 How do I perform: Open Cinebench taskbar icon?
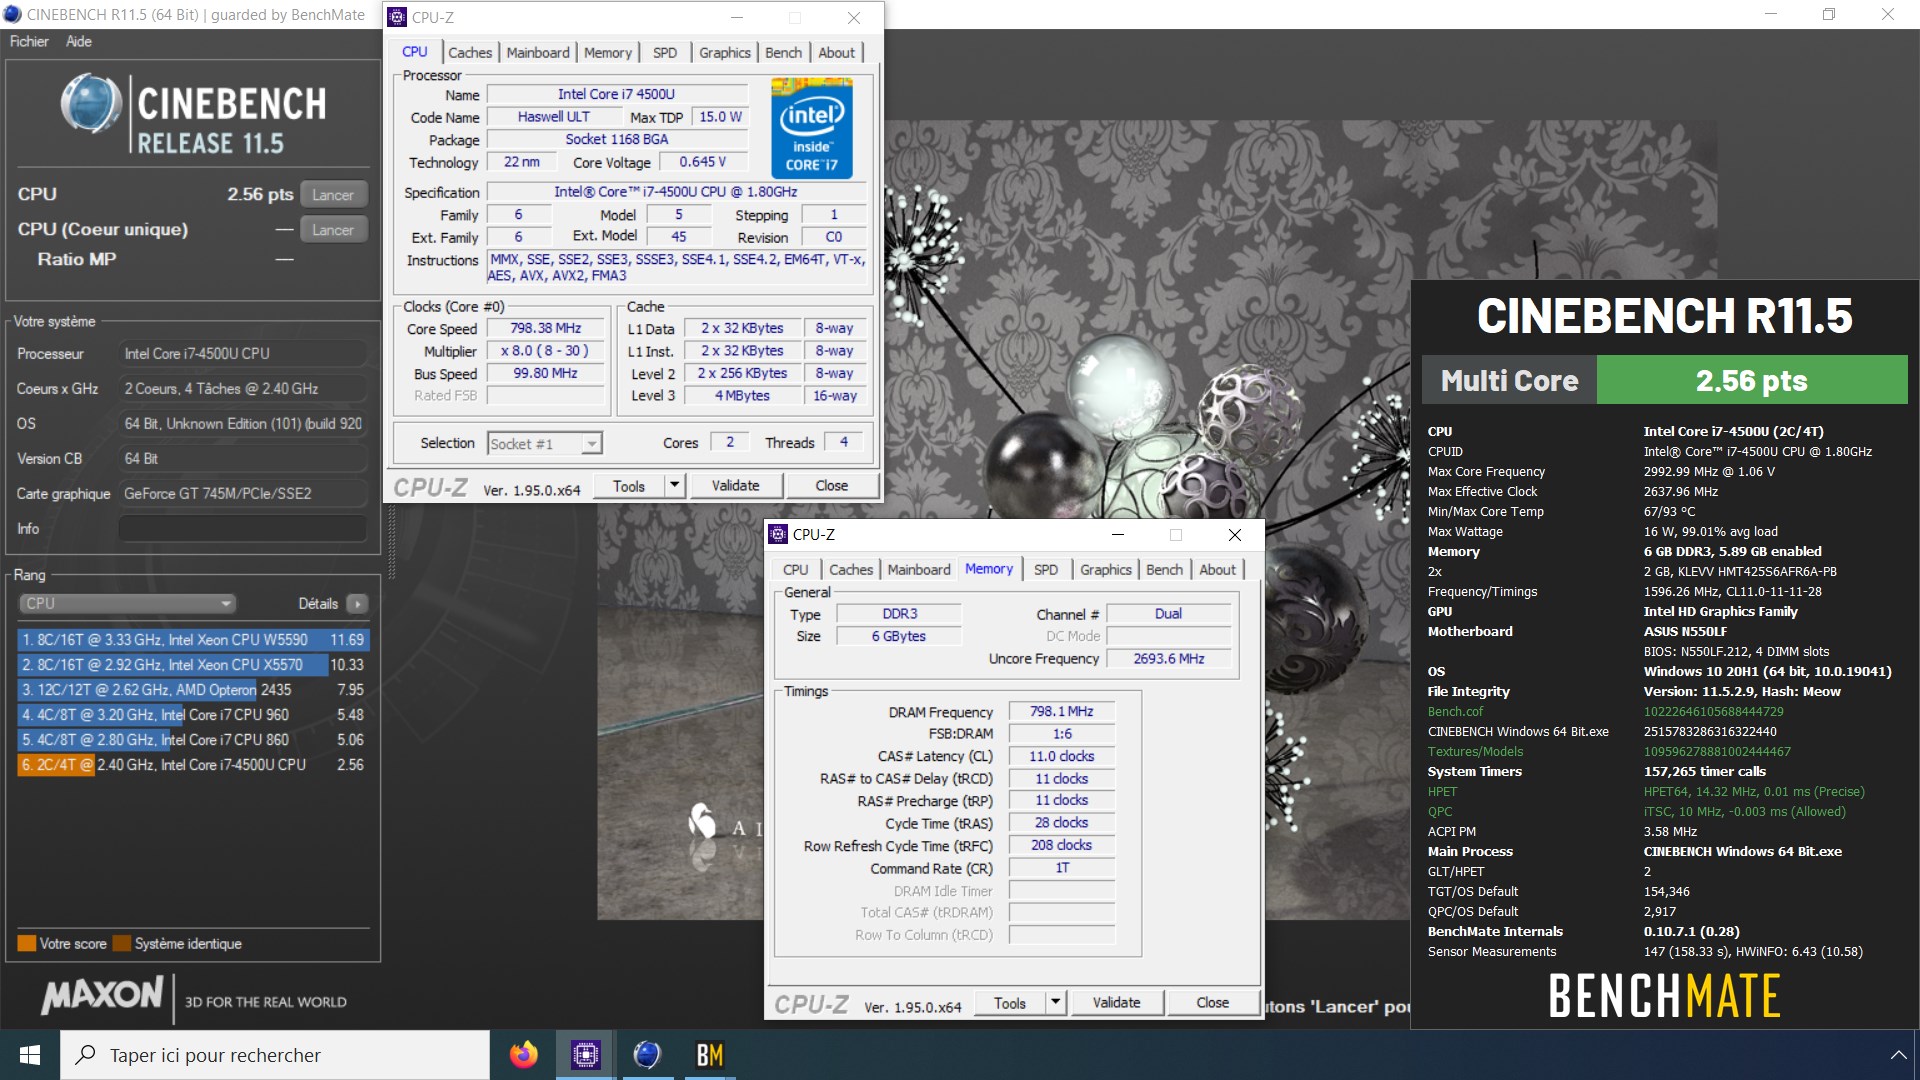(647, 1055)
